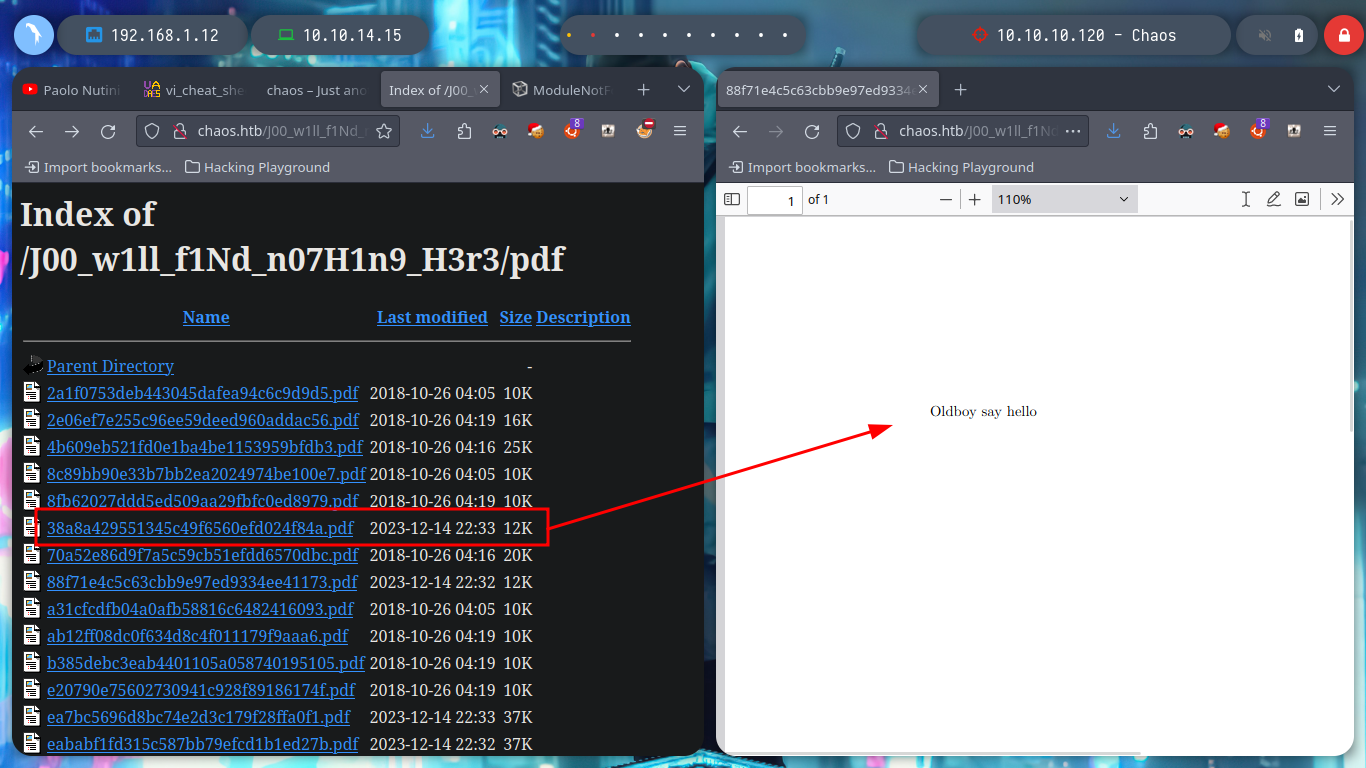This screenshot has height=768, width=1366.
Task: Open Hacking Playground folder in PDF browser window
Action: (962, 167)
